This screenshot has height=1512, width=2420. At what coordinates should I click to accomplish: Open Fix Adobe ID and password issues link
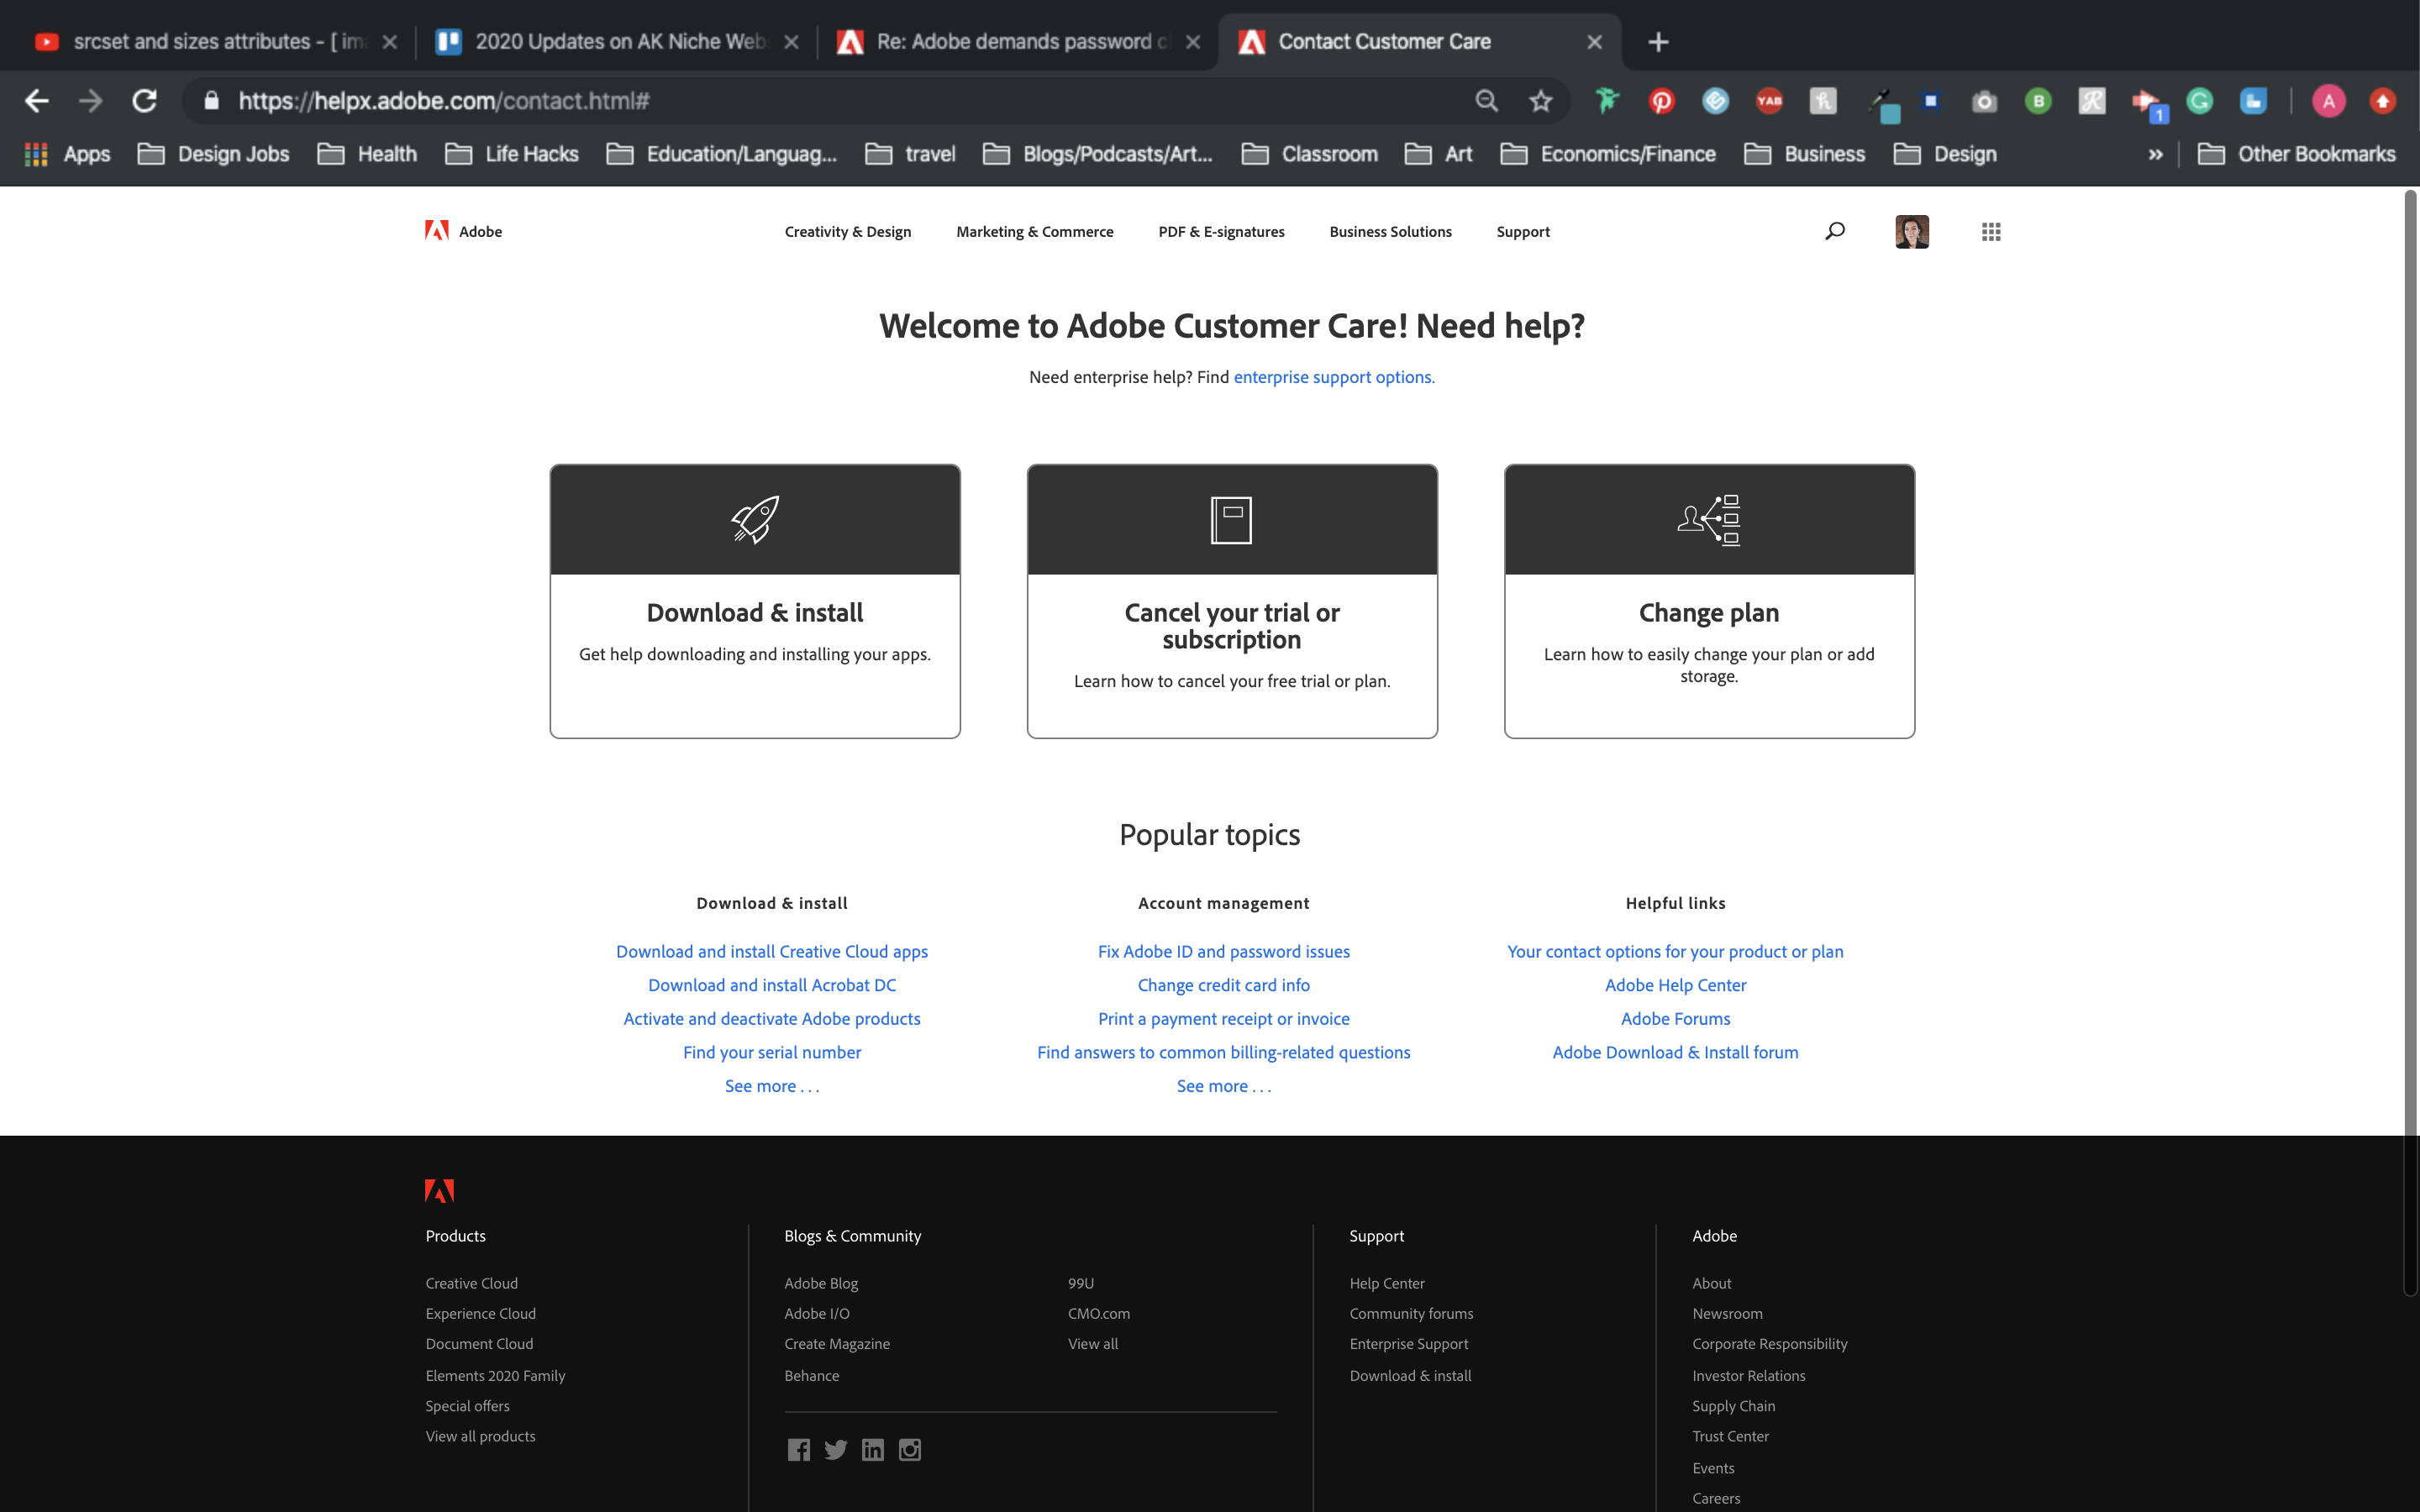[x=1223, y=951]
